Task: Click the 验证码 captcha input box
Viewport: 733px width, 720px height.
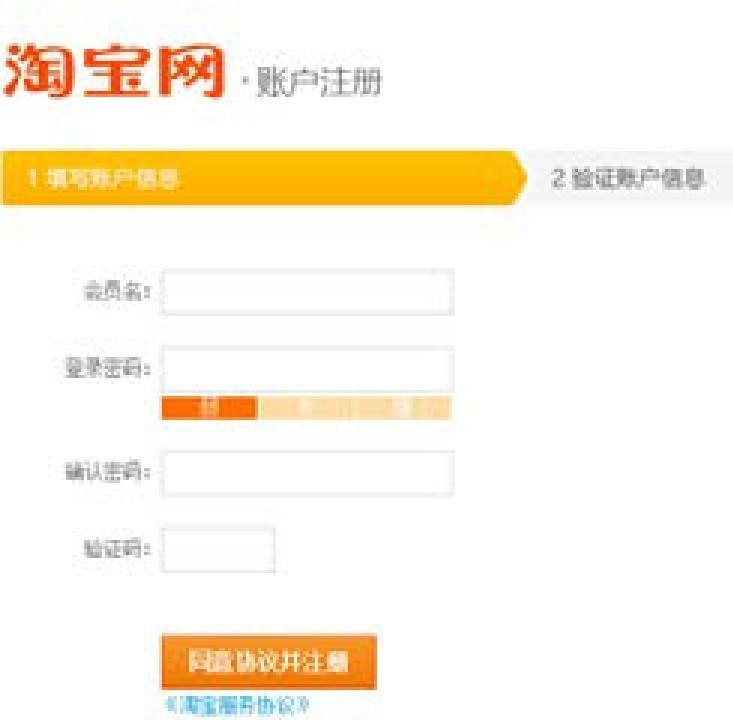Action: click(x=218, y=550)
